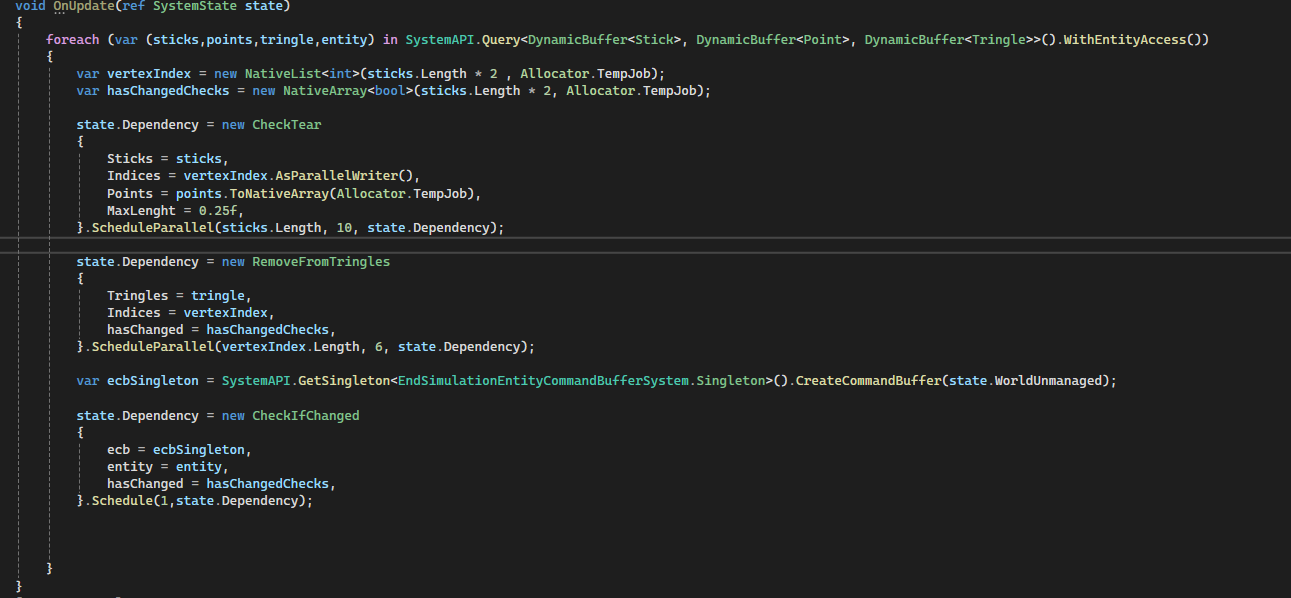The image size is (1291, 598).
Task: Click the SystemAPI.Query method call
Action: click(x=464, y=39)
